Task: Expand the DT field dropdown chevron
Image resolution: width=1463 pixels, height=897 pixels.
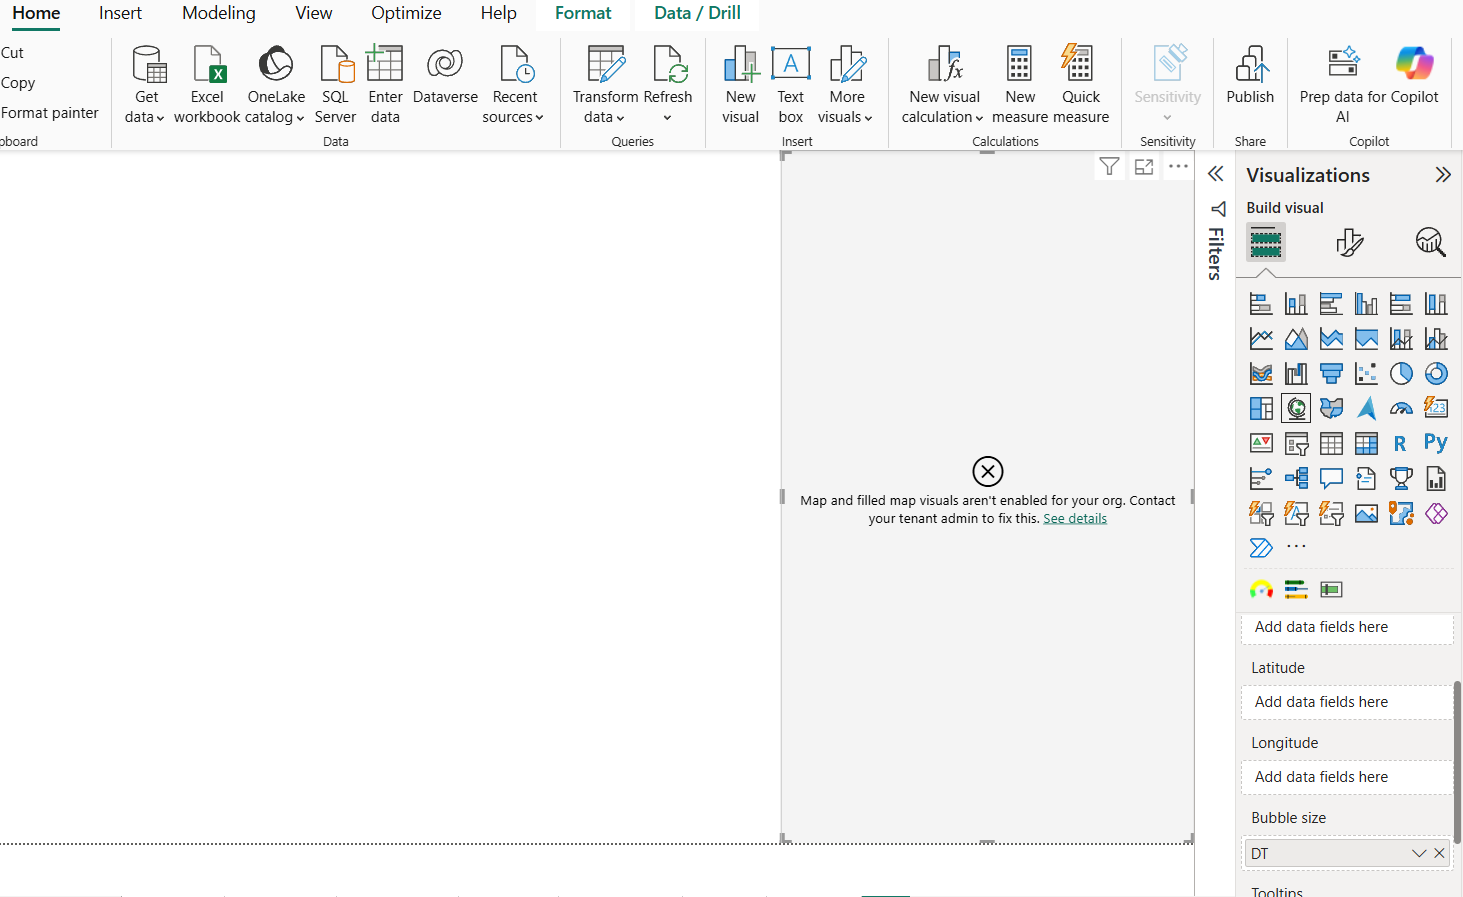Action: click(x=1418, y=853)
